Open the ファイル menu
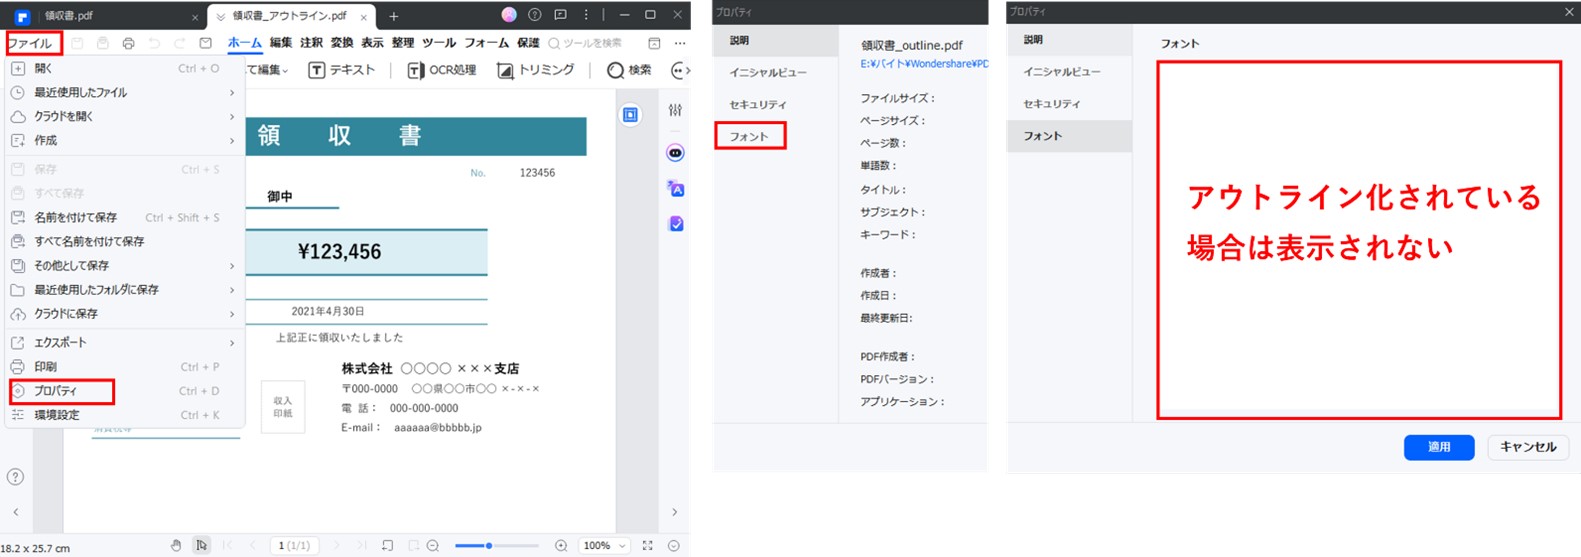 pyautogui.click(x=30, y=43)
